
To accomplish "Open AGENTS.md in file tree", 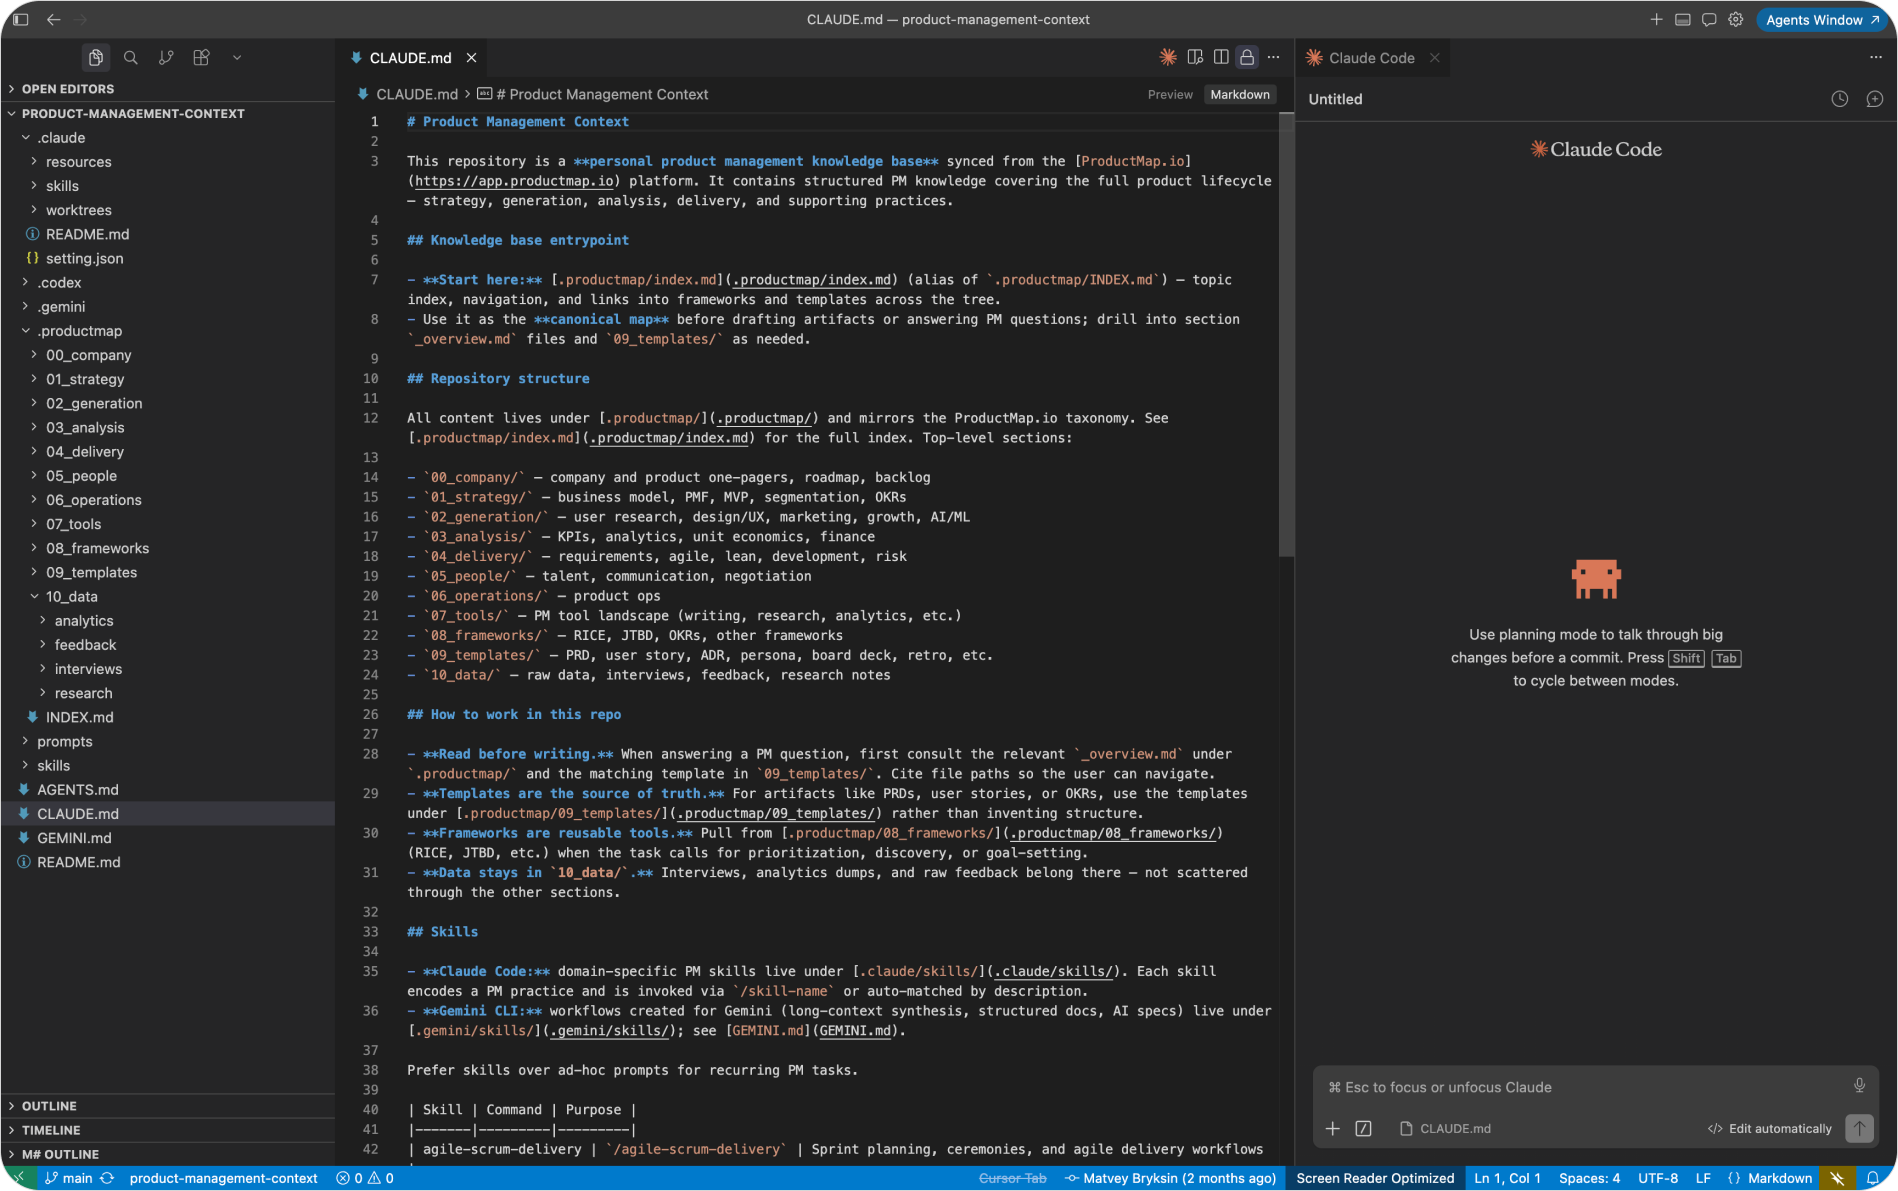I will (167, 790).
